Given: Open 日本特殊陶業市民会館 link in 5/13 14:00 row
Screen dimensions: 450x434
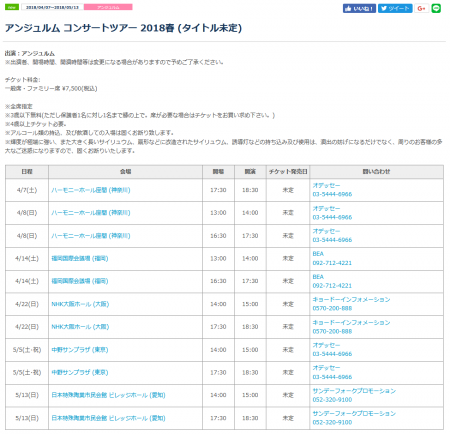Looking at the screenshot, I should coord(108,395).
